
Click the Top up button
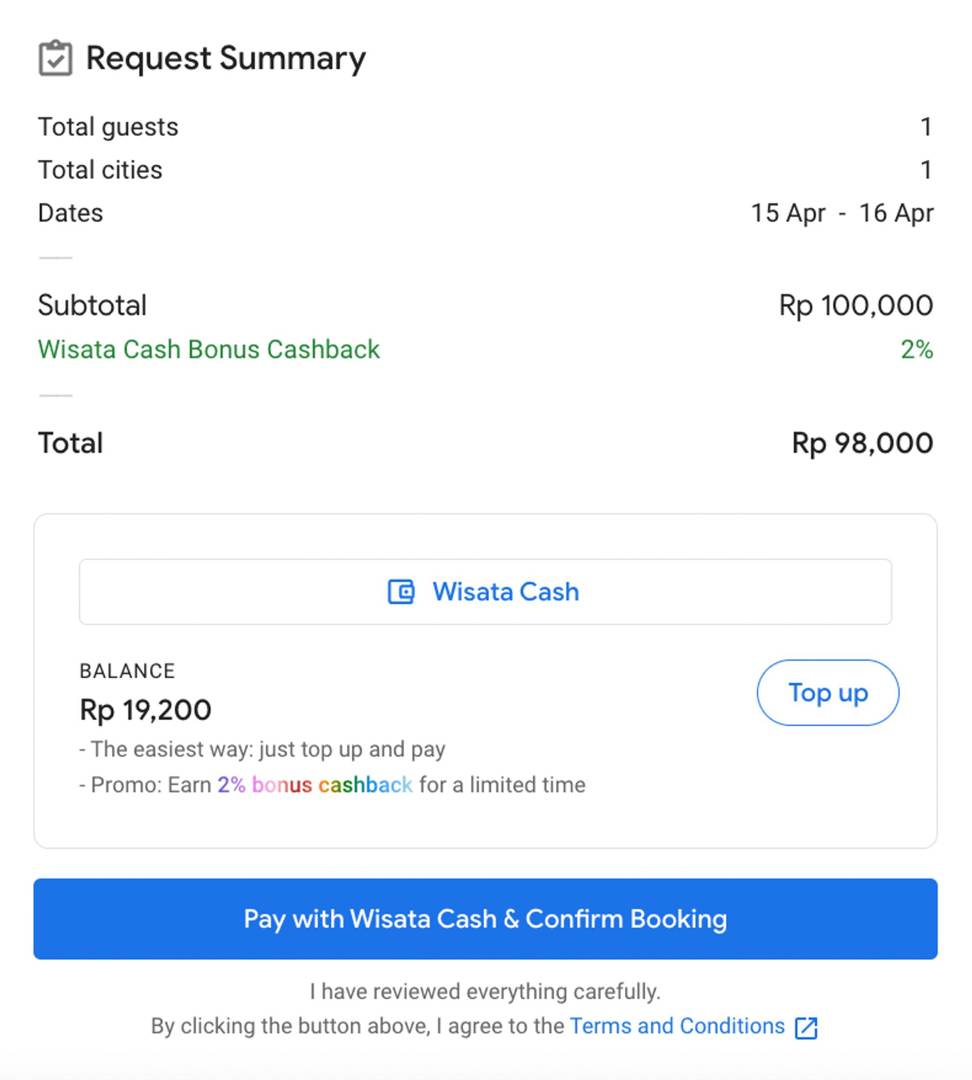[x=828, y=692]
